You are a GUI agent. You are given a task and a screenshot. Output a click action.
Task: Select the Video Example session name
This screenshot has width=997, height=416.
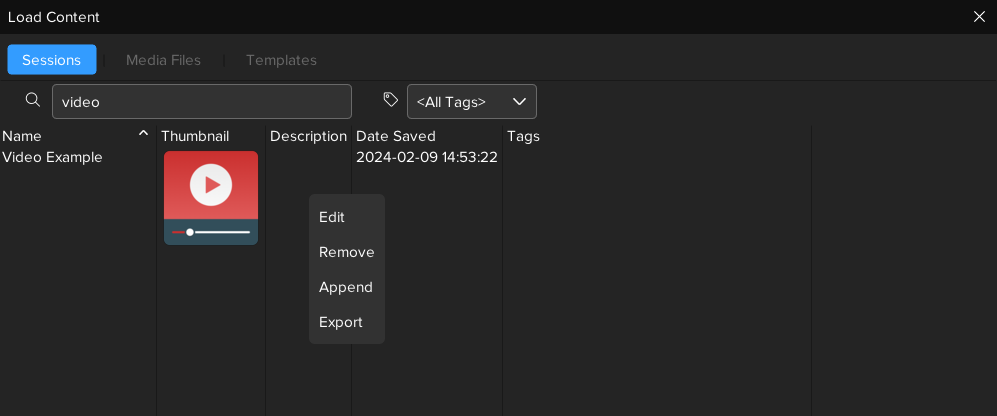53,157
